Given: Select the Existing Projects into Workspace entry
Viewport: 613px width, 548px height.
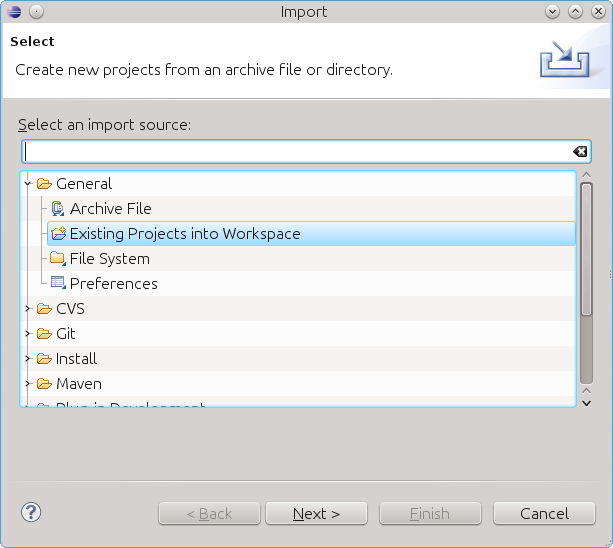Looking at the screenshot, I should point(185,234).
